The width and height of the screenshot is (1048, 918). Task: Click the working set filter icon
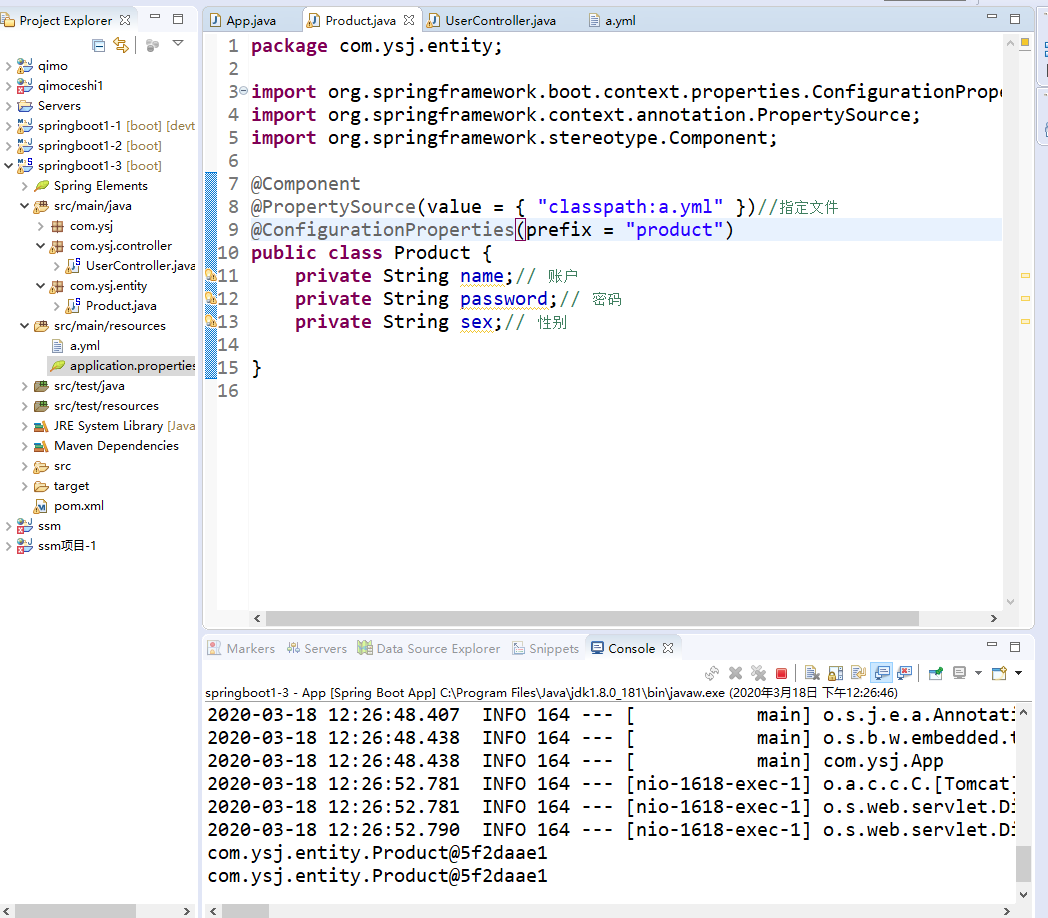click(x=152, y=45)
